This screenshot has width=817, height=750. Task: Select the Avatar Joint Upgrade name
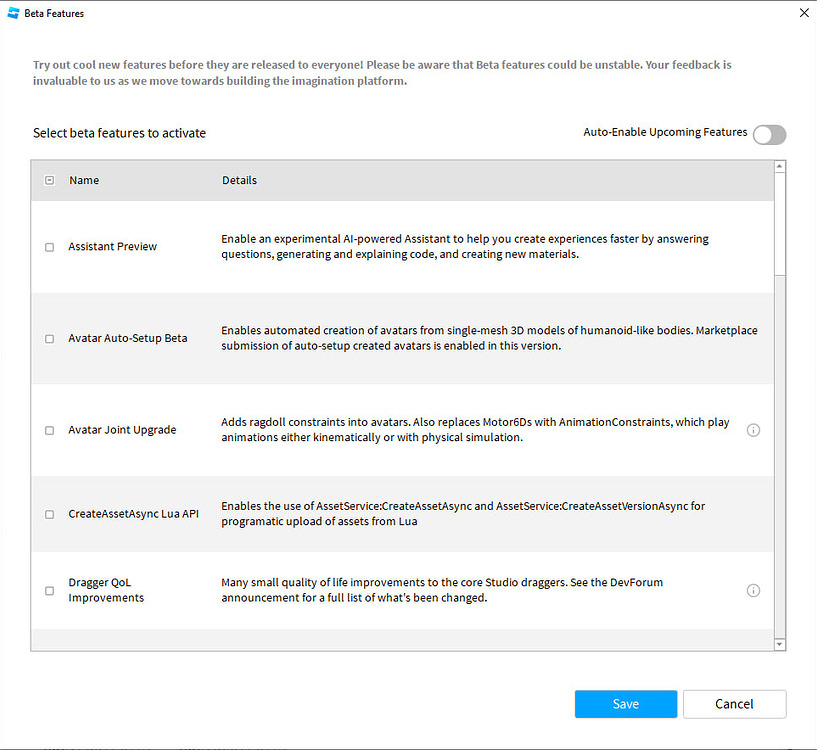click(x=122, y=430)
